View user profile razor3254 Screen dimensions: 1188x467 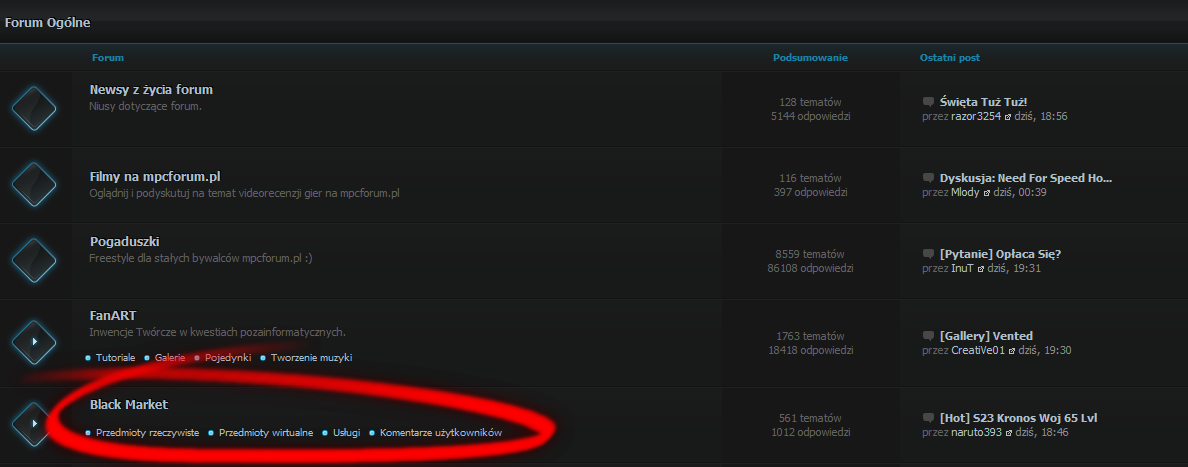[976, 117]
